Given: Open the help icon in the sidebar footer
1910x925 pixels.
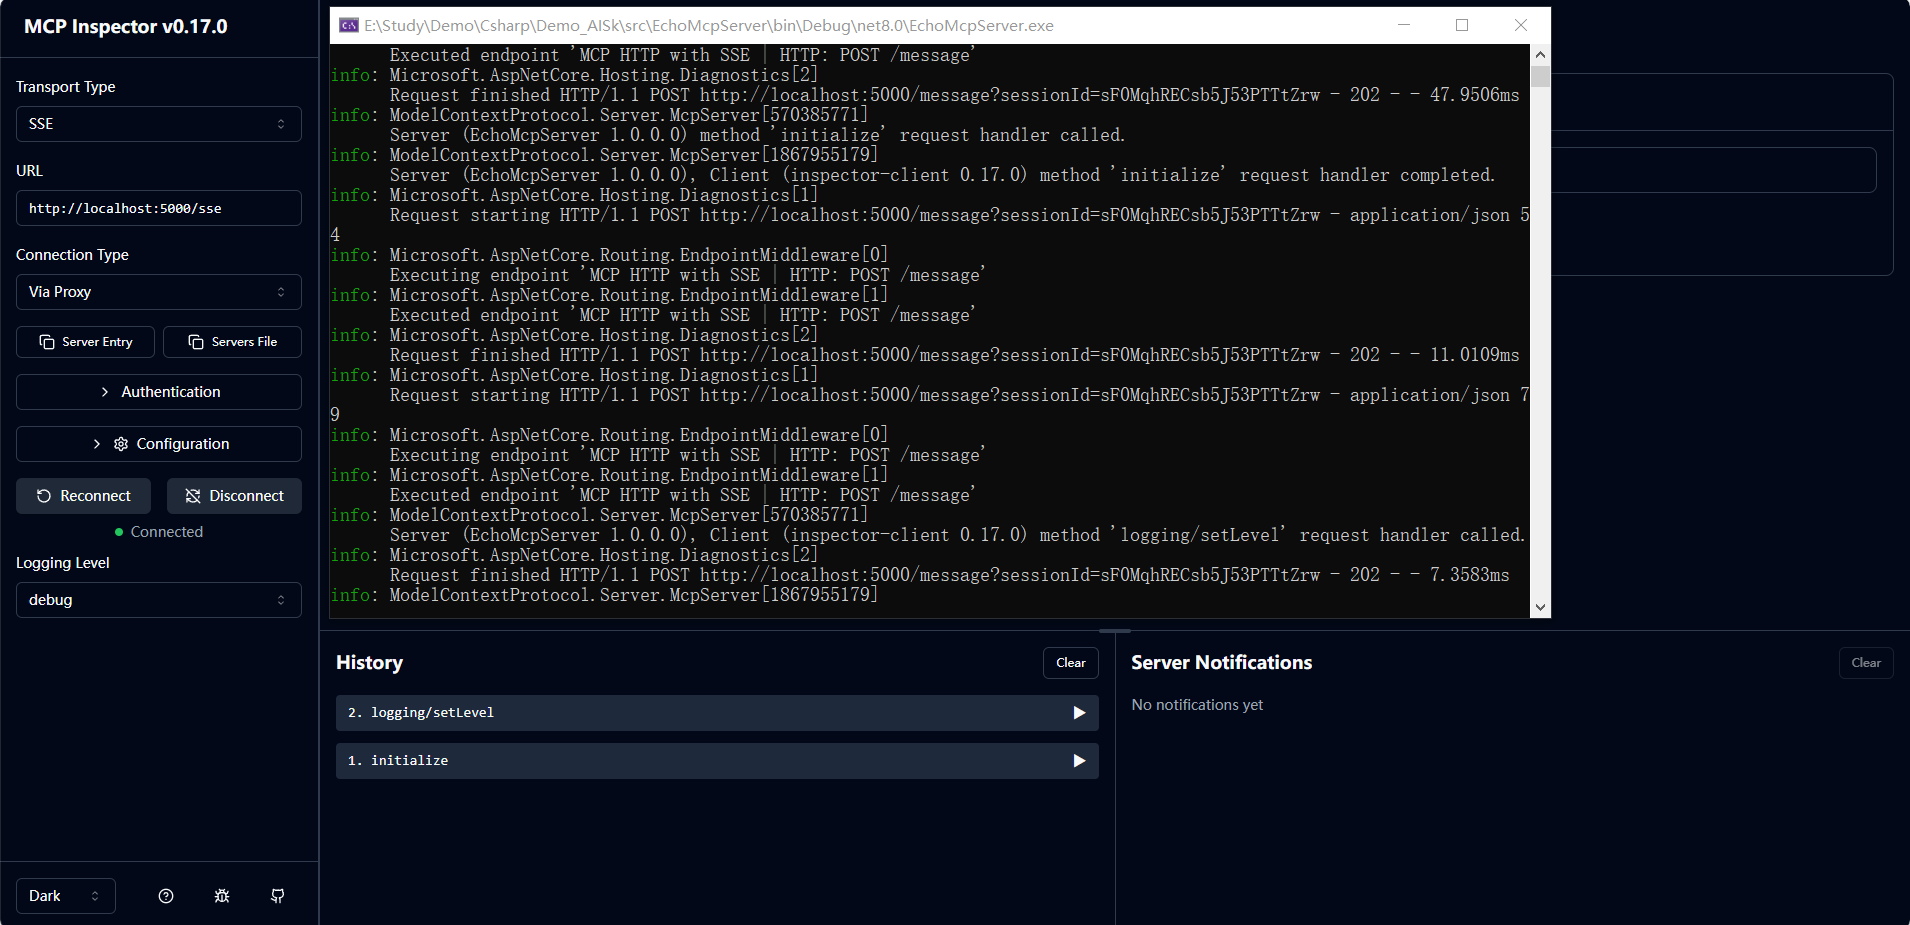Looking at the screenshot, I should 166,896.
